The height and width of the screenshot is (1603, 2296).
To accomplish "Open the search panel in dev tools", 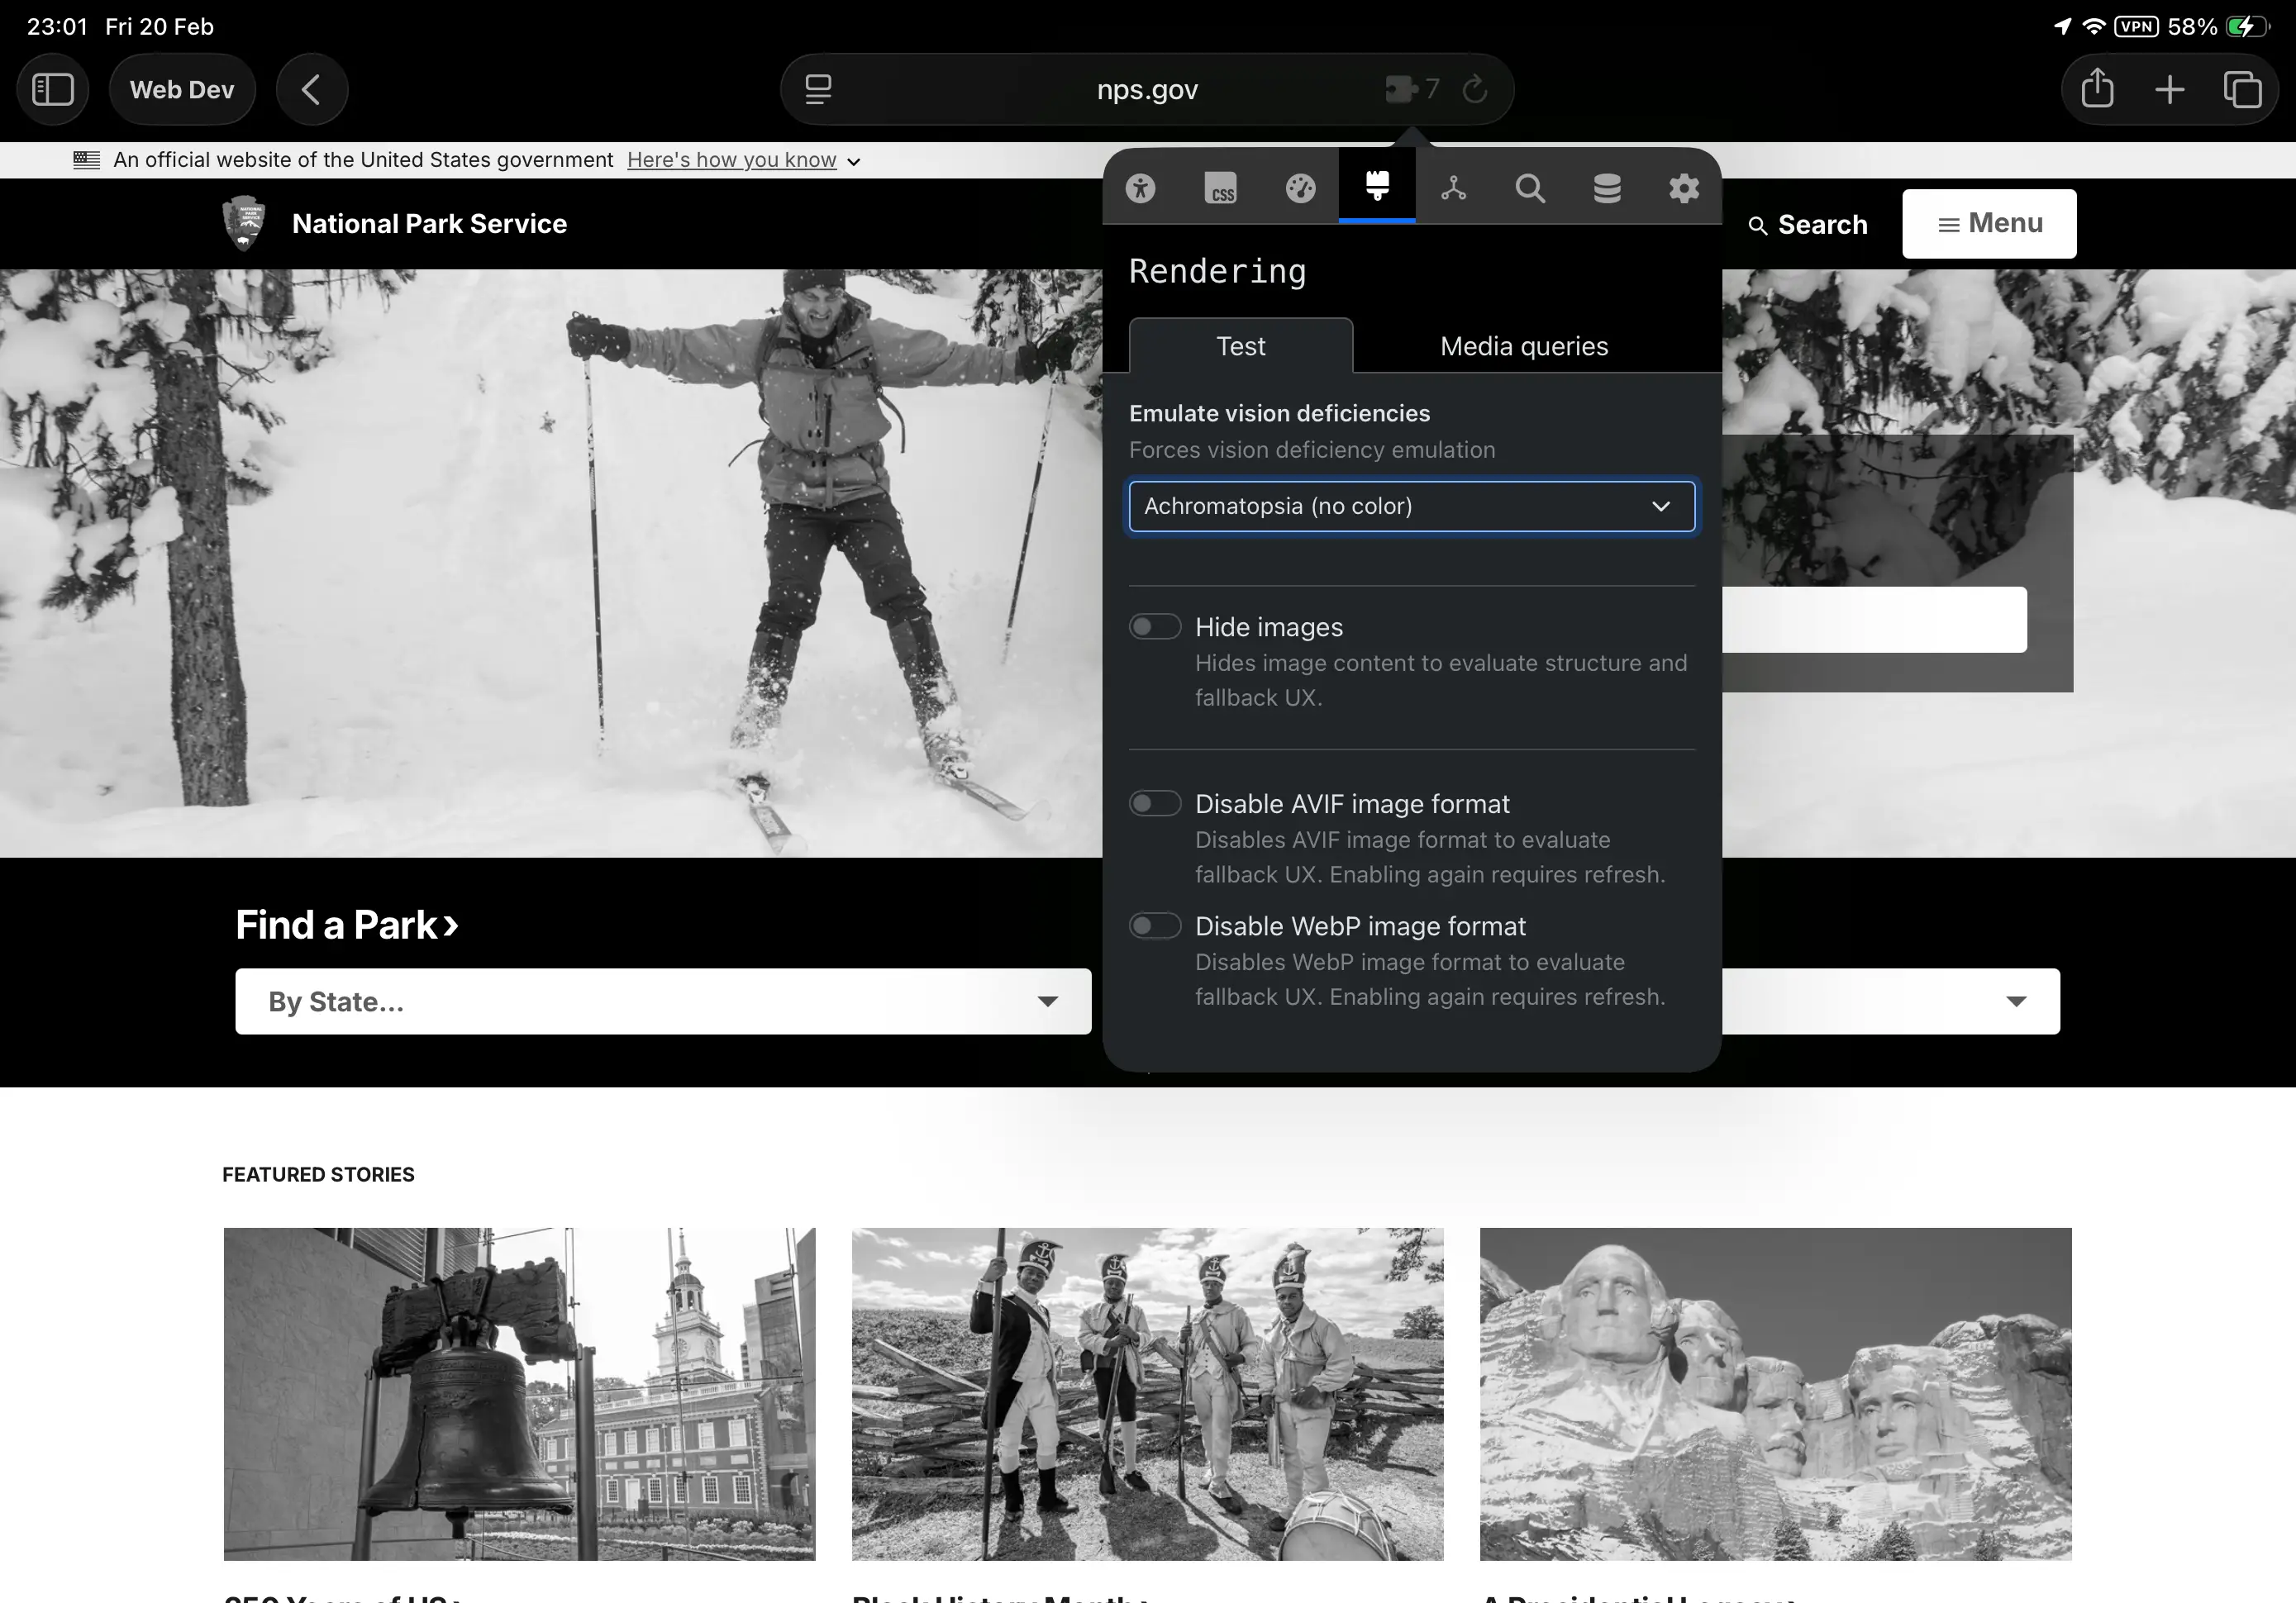I will 1530,187.
